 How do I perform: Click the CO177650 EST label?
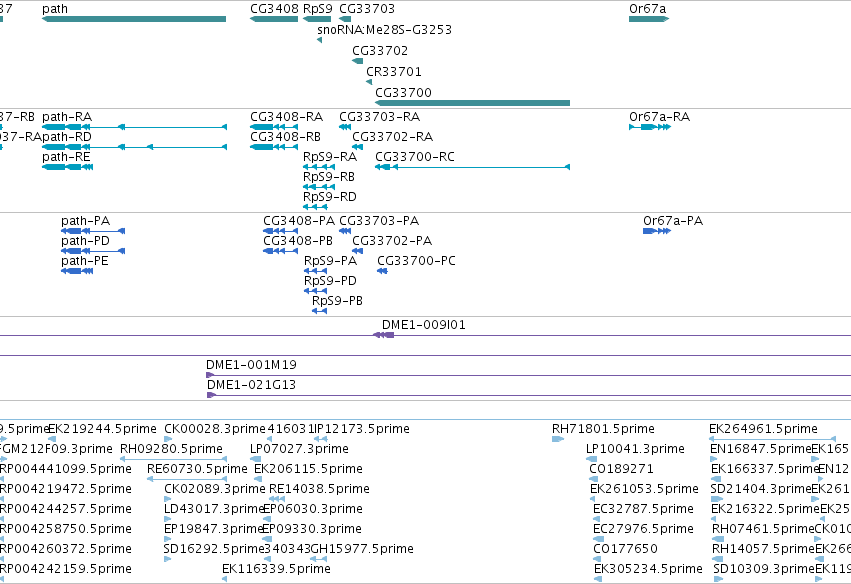point(625,549)
